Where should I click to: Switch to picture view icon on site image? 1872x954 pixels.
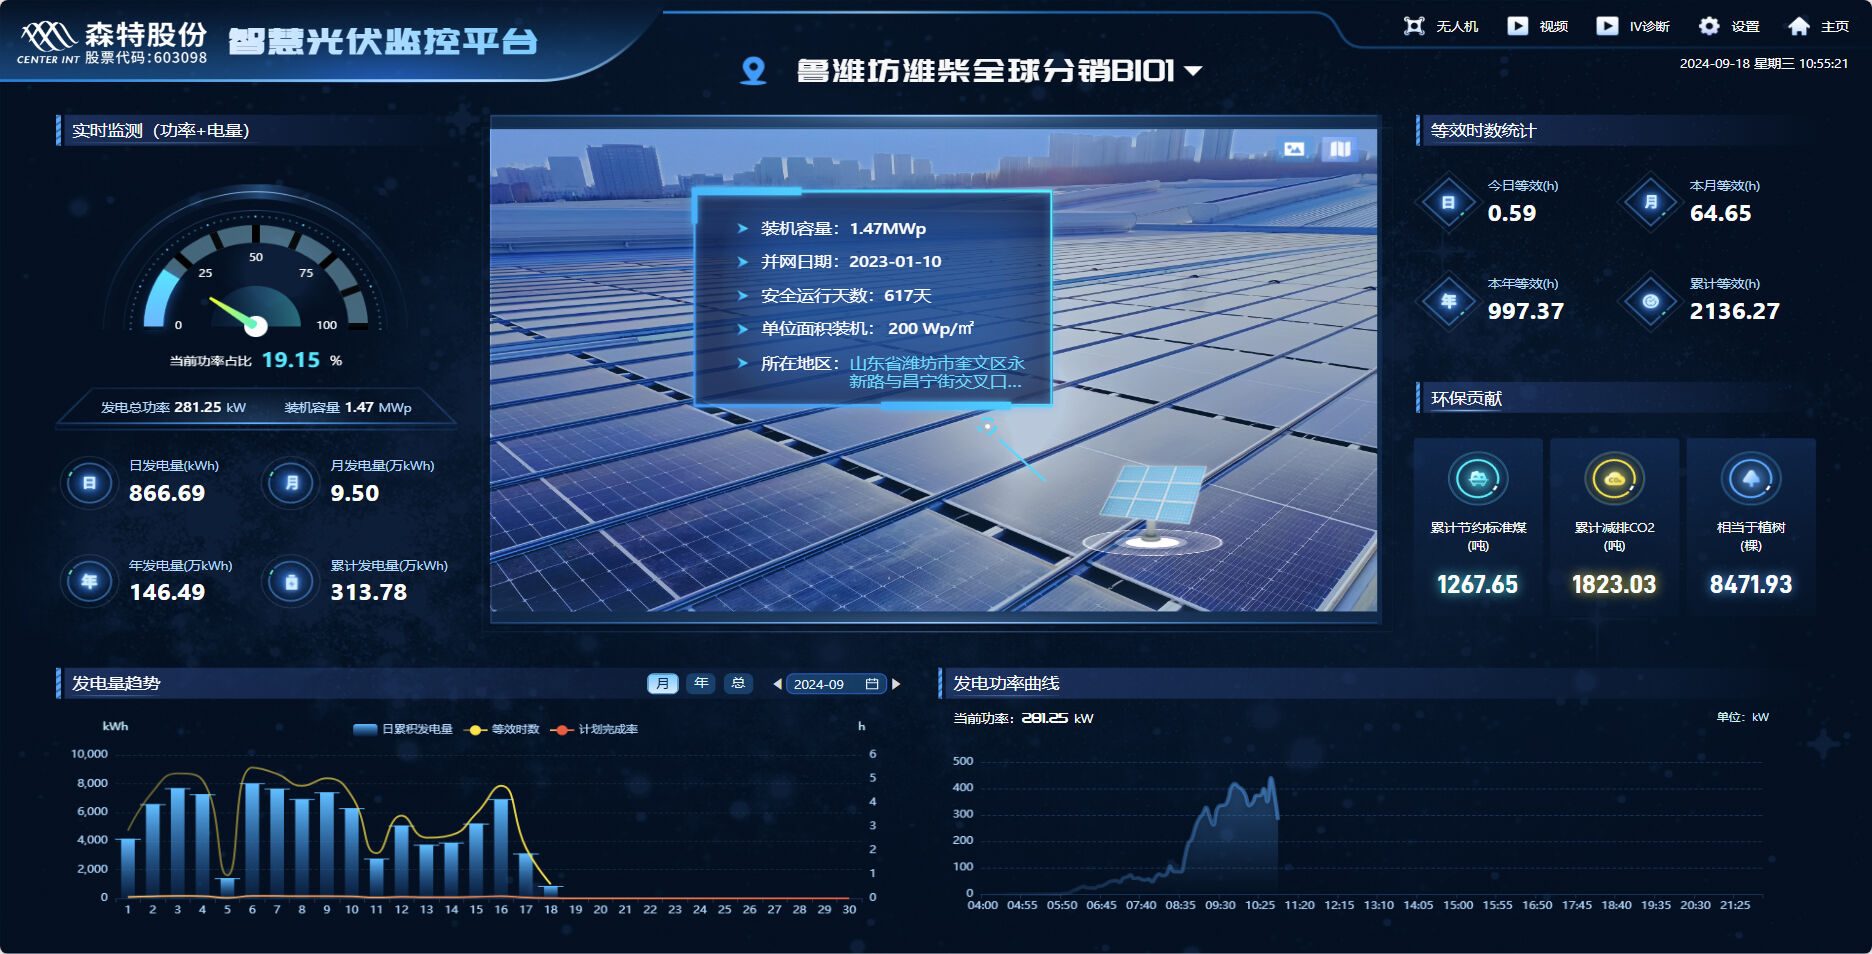1294,149
